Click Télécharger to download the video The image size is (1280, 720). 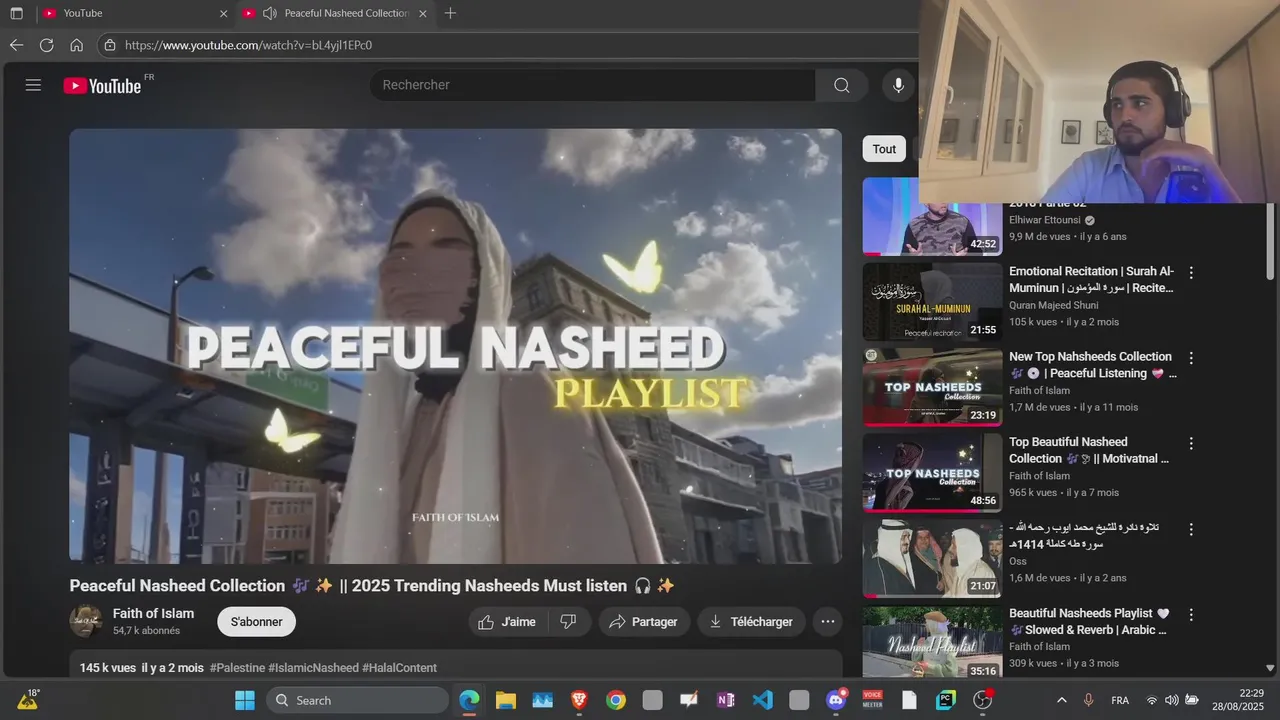click(751, 622)
